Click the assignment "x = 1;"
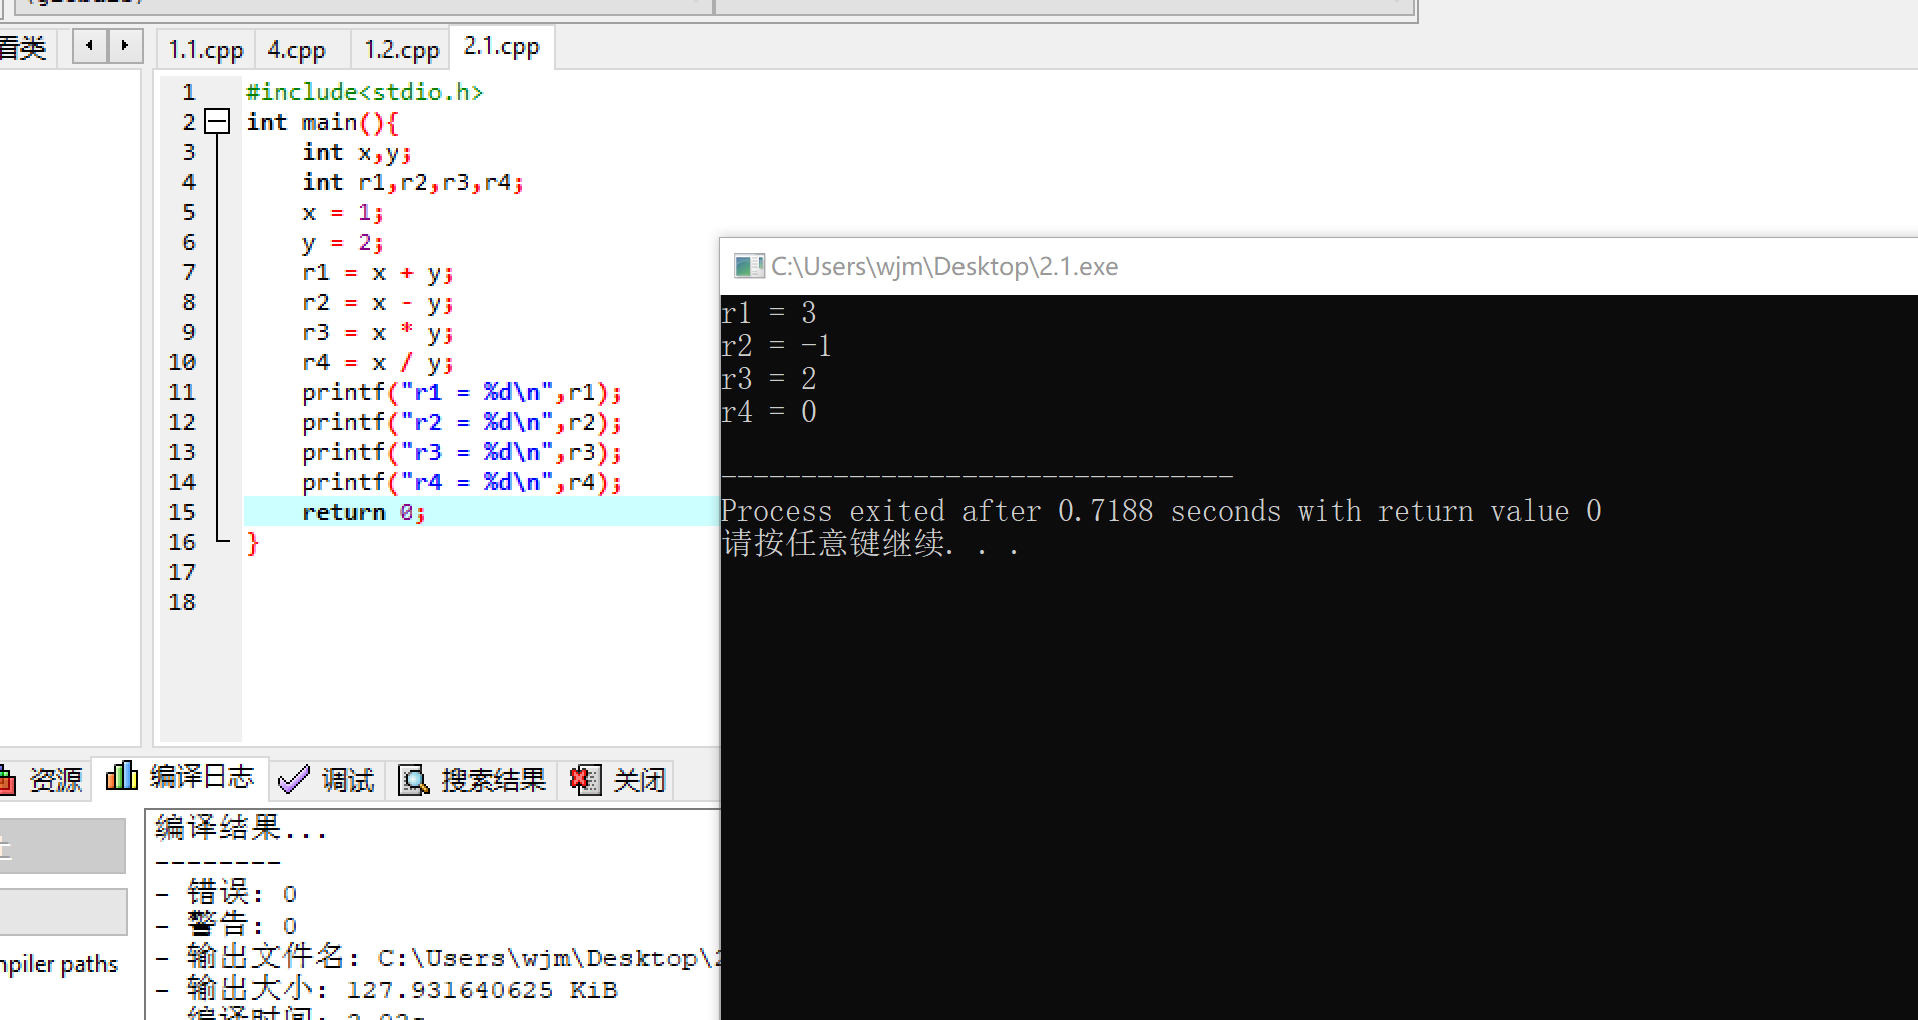This screenshot has width=1918, height=1020. pos(343,212)
